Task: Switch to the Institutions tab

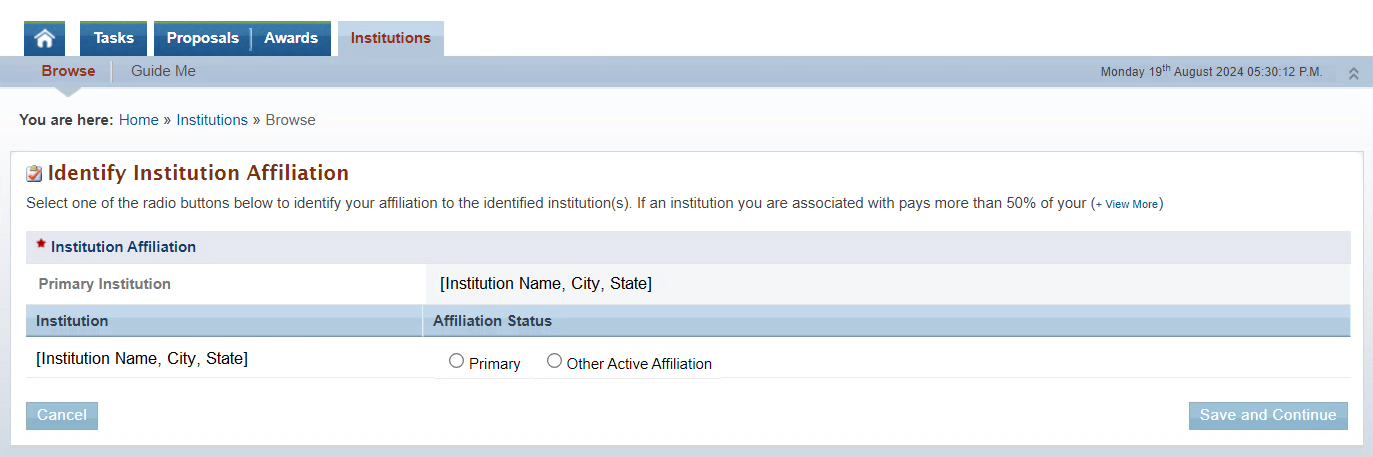Action: [x=391, y=39]
